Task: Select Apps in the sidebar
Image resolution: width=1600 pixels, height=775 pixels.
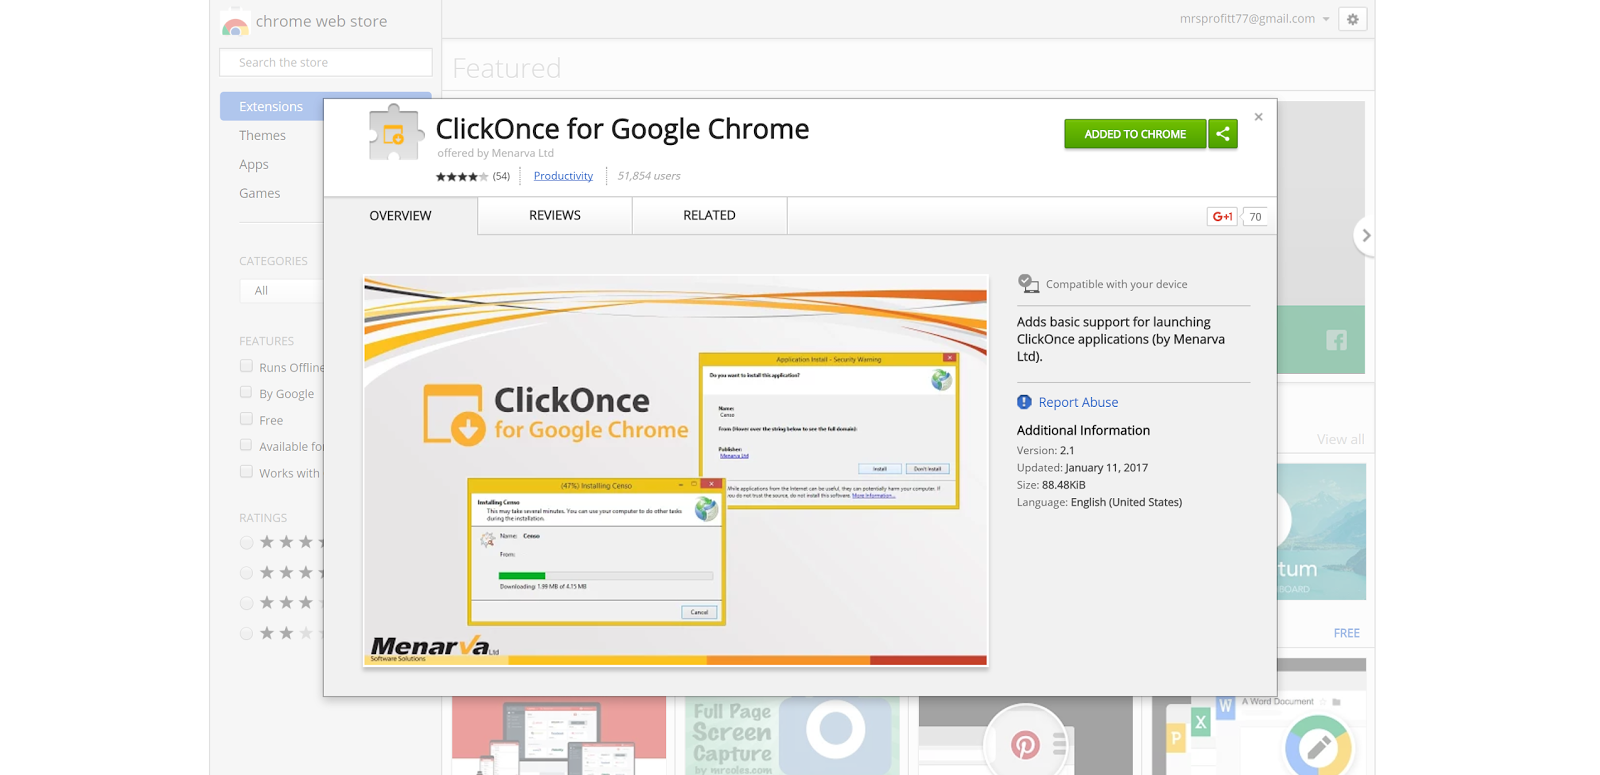Action: (x=254, y=164)
